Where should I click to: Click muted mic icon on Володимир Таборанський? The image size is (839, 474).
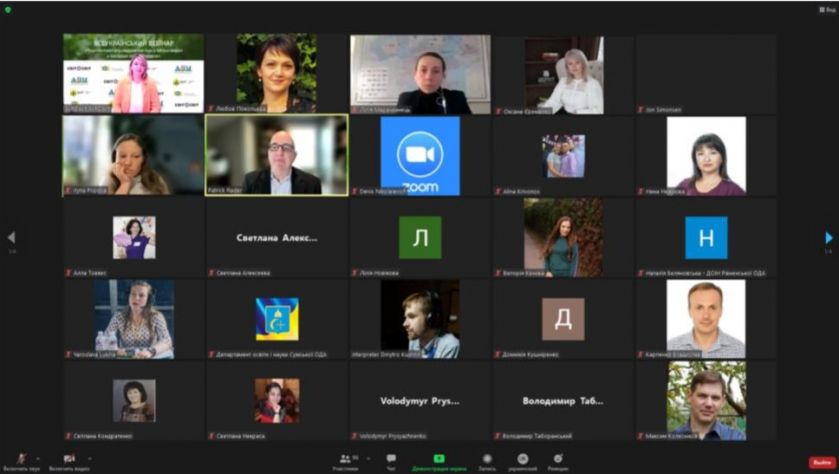[498, 436]
